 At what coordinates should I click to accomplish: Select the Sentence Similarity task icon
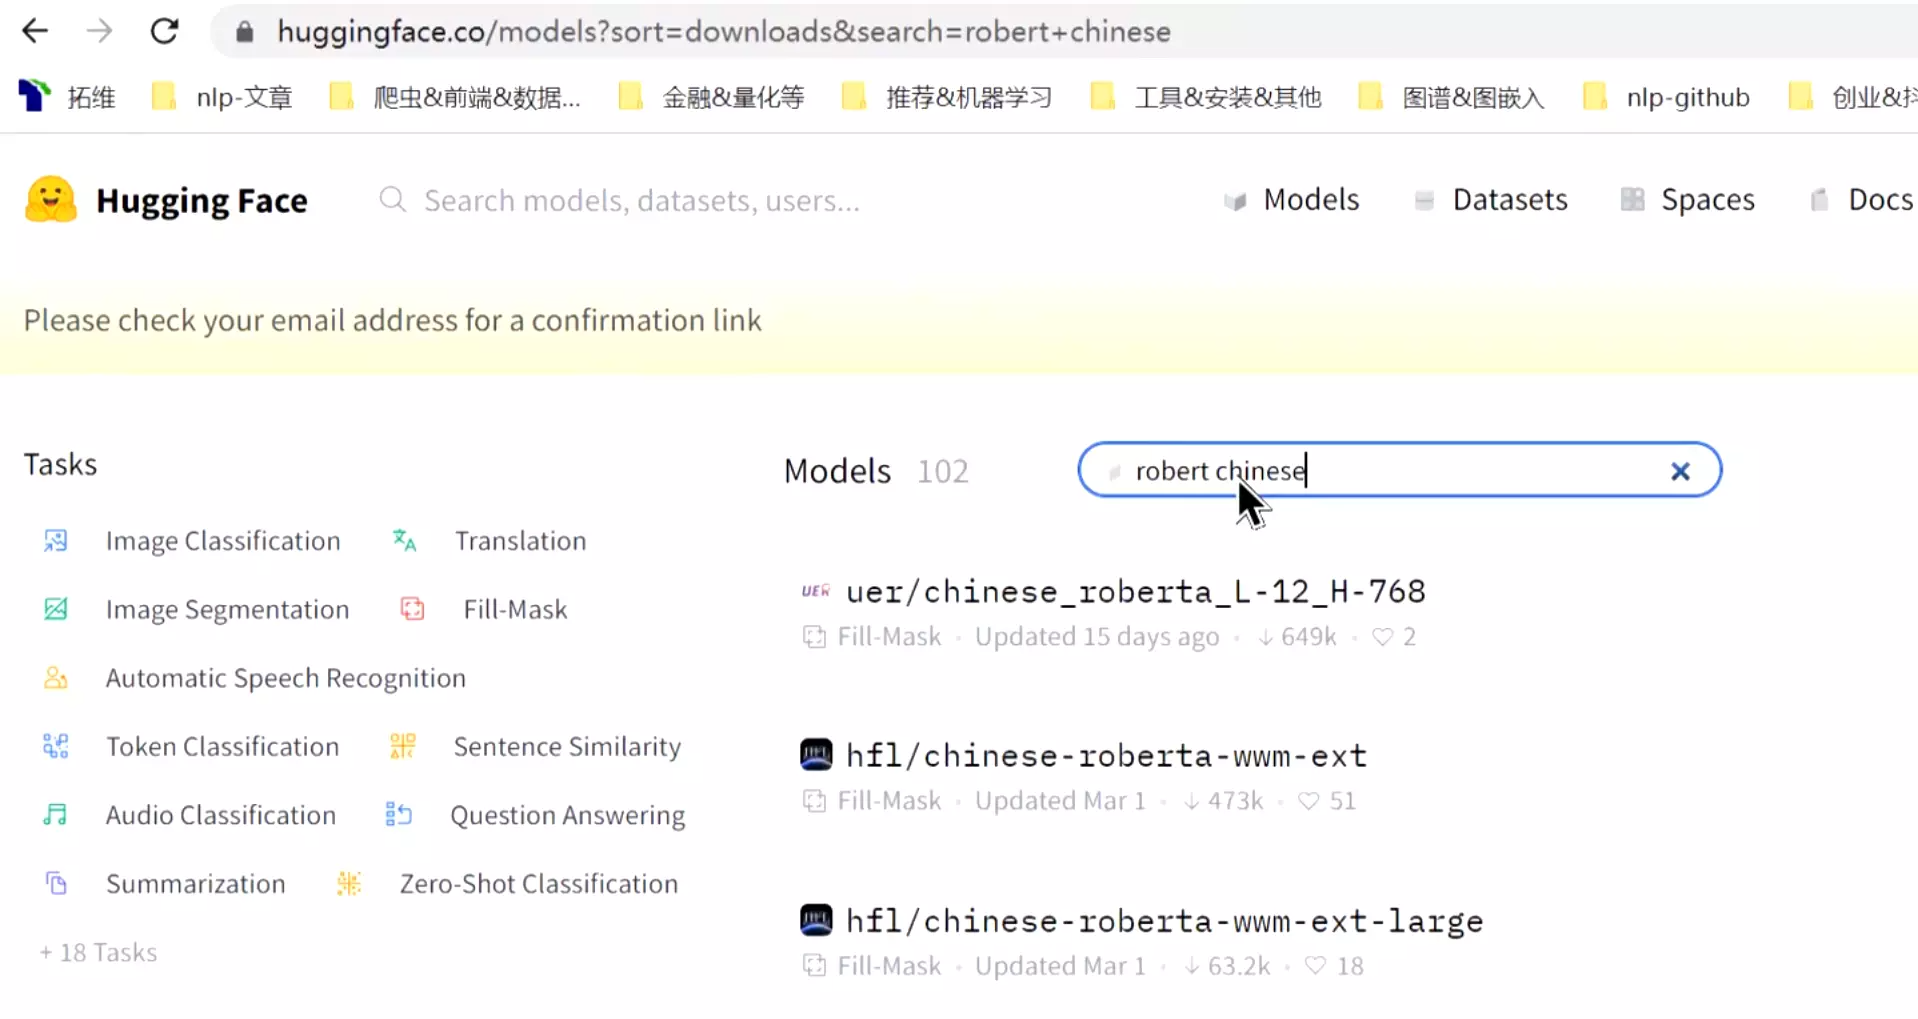click(x=402, y=746)
